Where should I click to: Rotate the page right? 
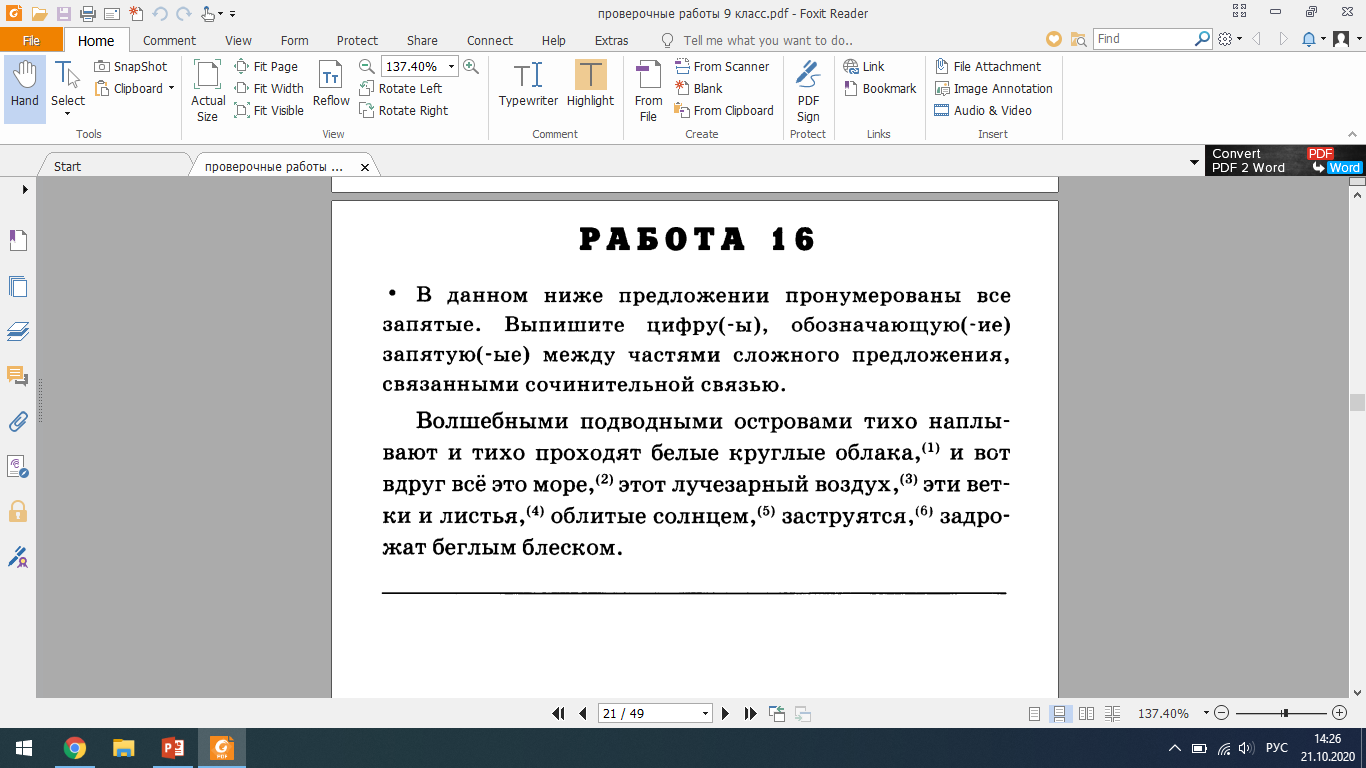point(404,110)
